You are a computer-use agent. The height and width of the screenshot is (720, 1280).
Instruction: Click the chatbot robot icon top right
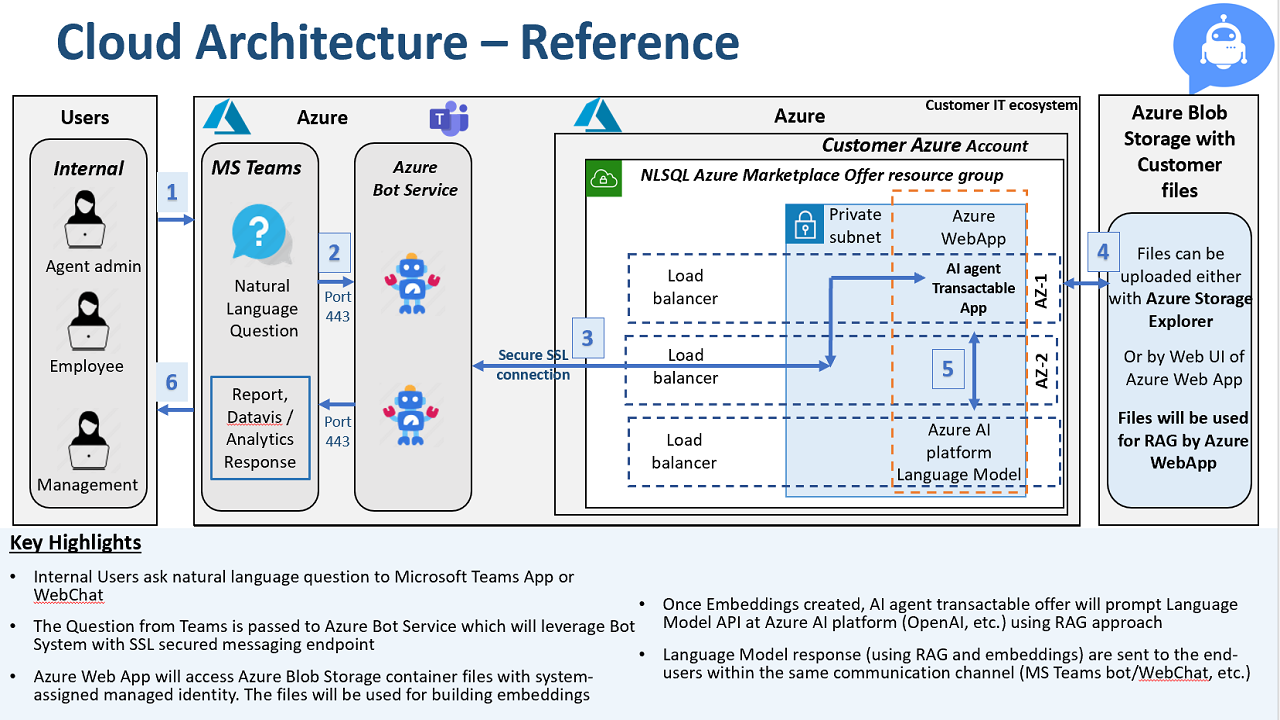1225,46
